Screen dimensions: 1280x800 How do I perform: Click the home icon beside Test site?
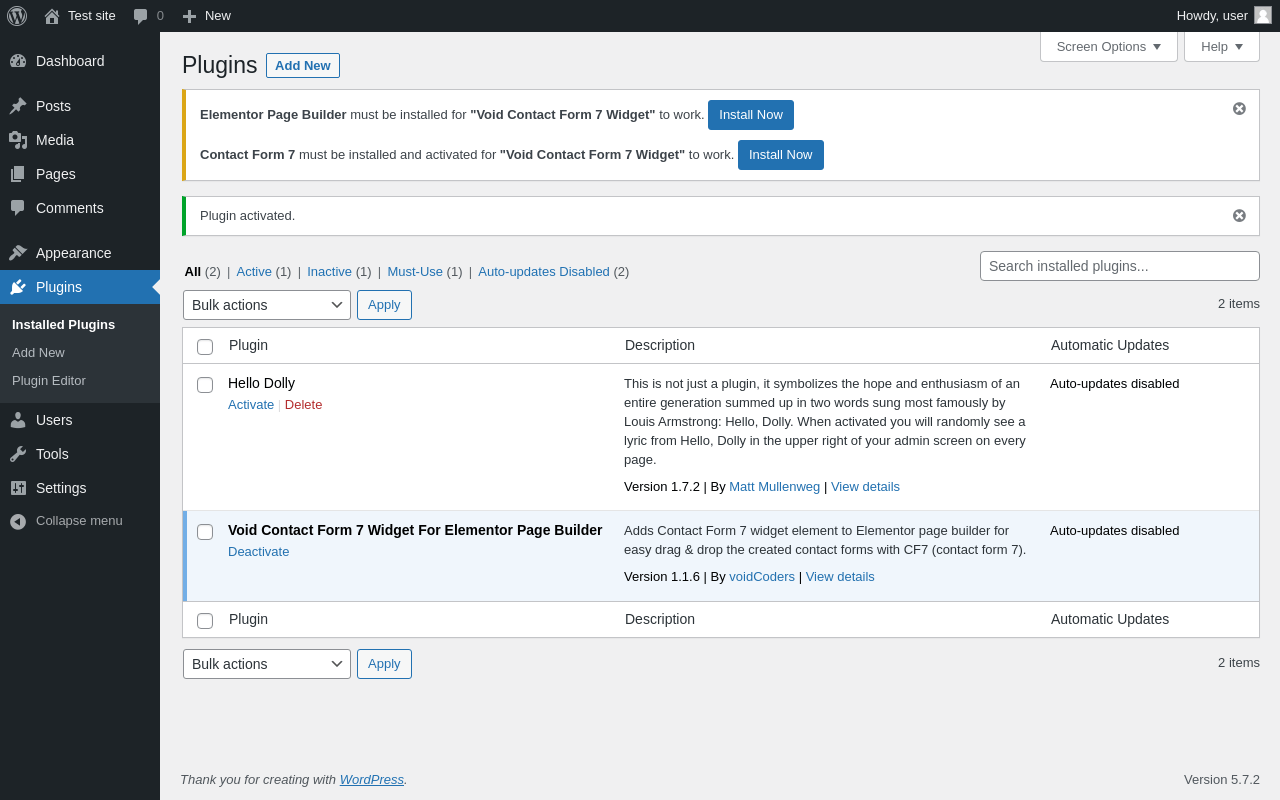click(52, 16)
